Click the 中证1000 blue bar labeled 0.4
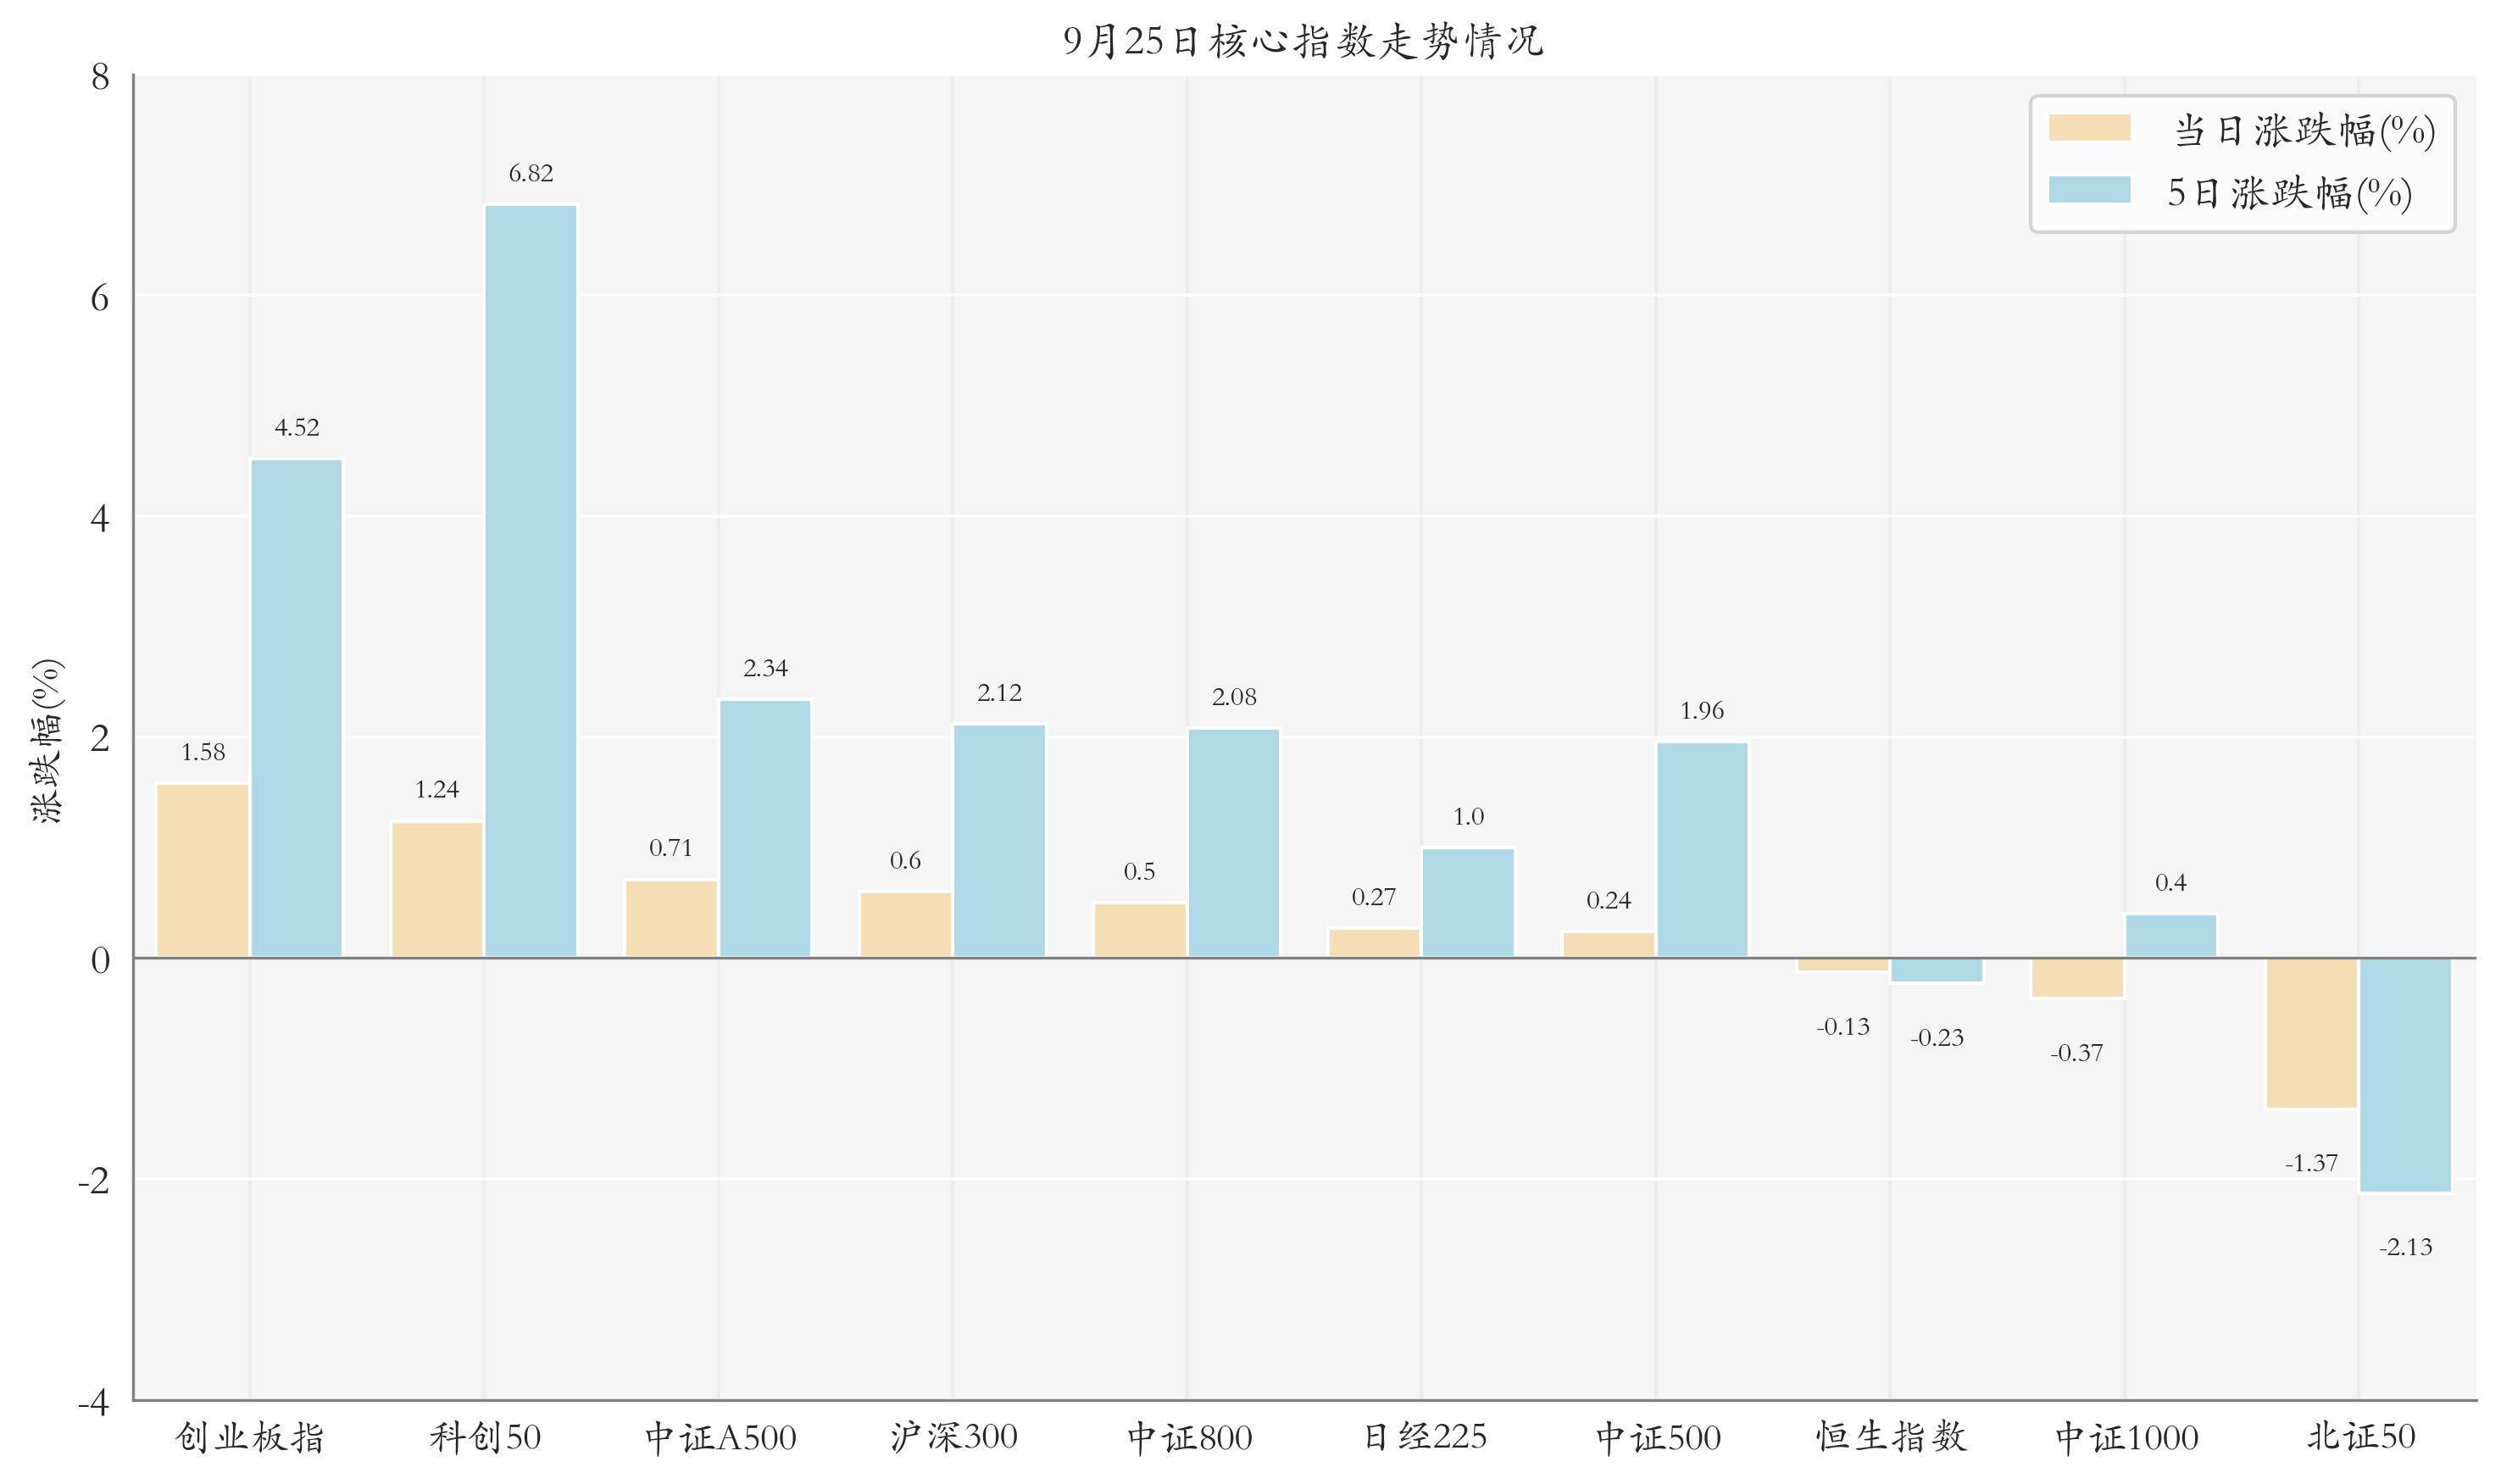 (x=2171, y=936)
